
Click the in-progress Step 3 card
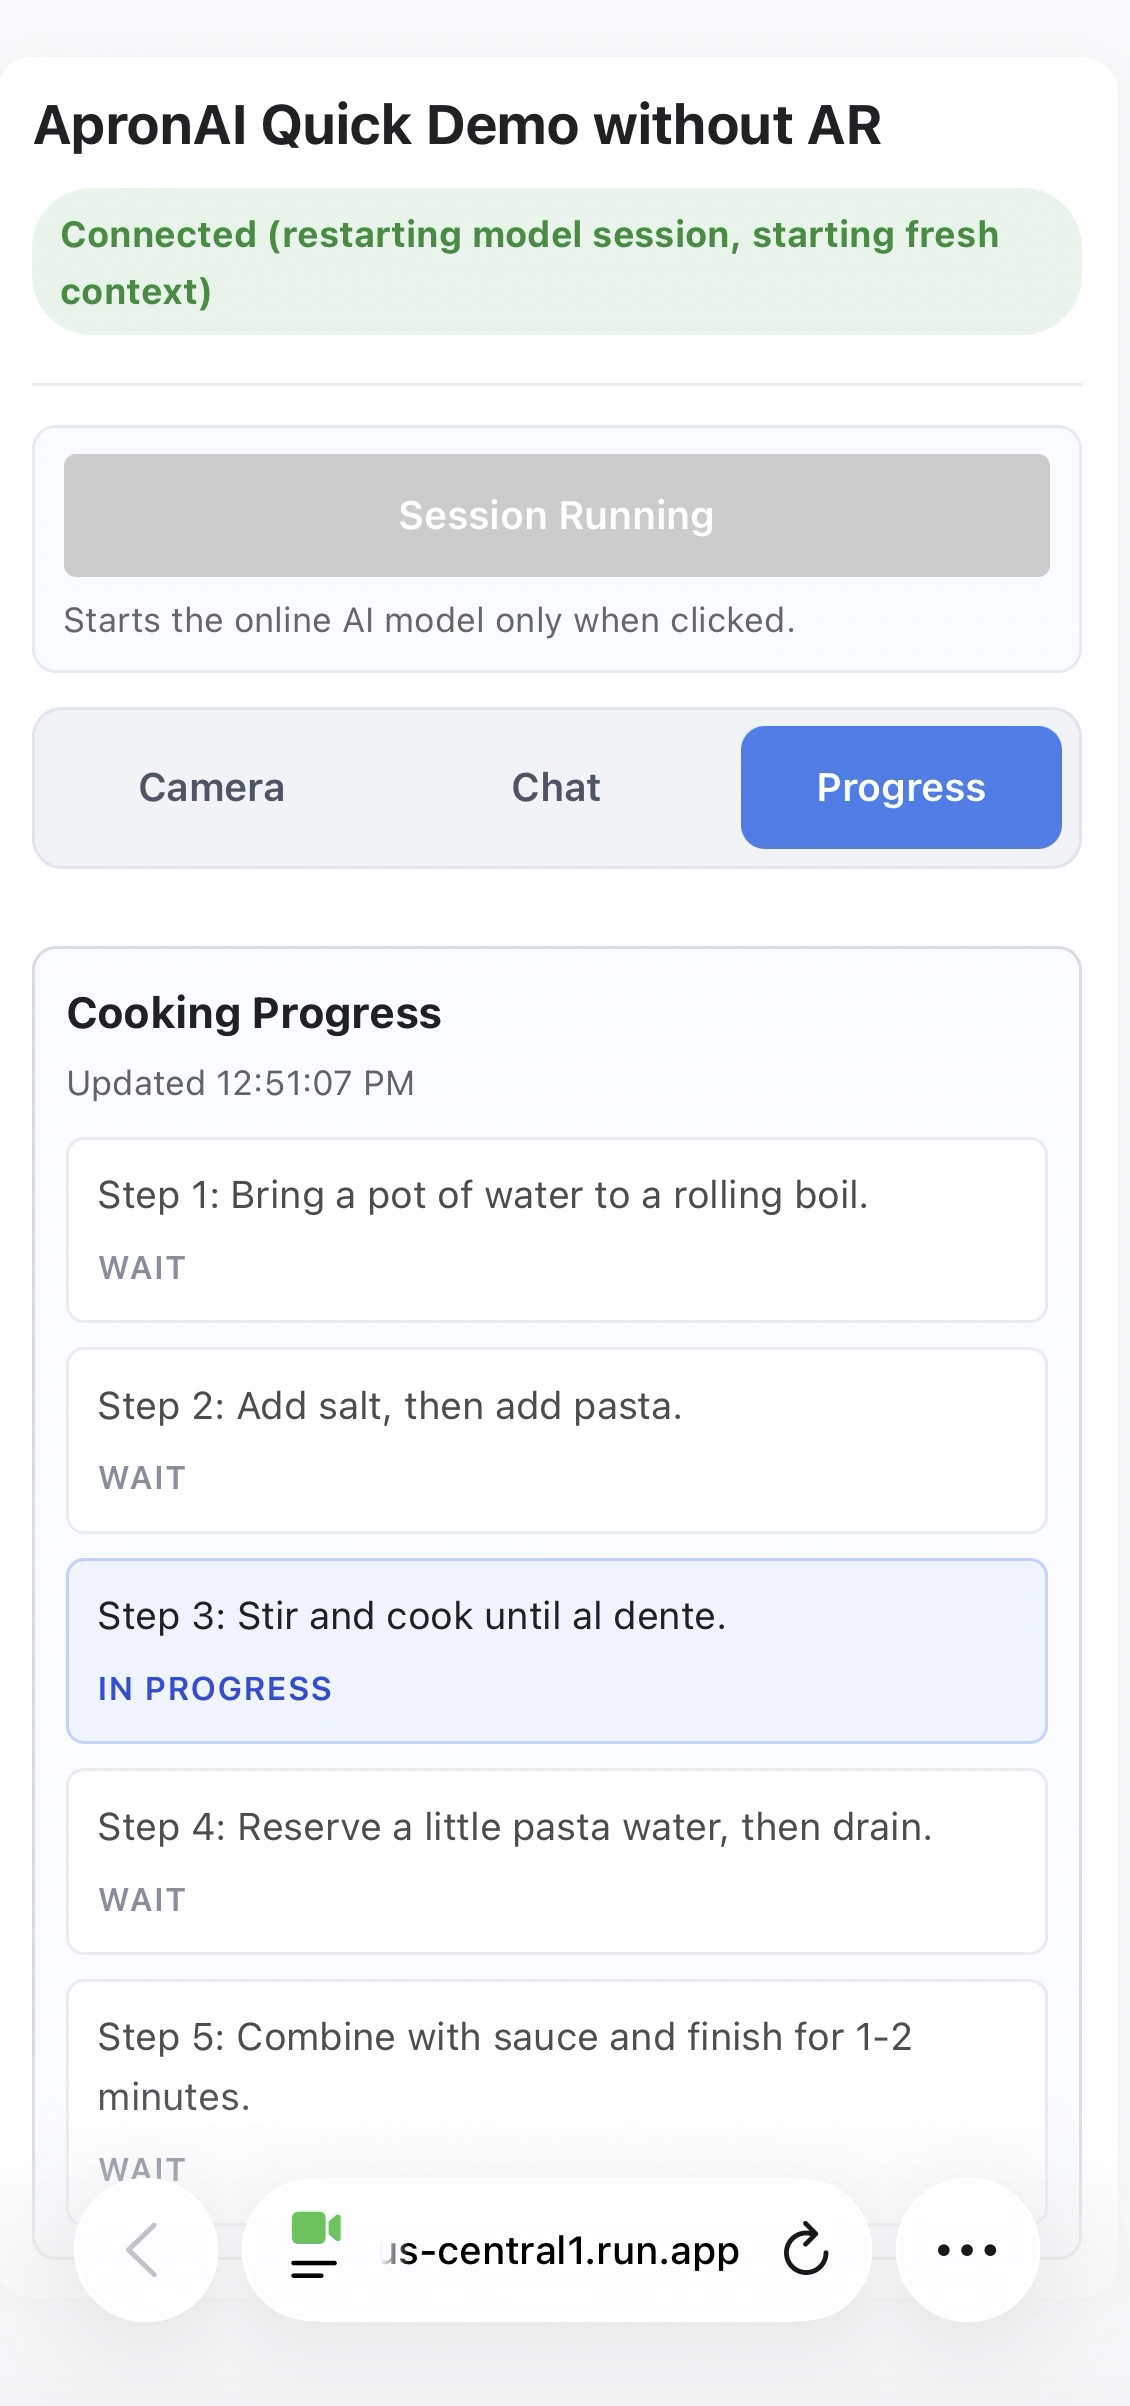click(x=556, y=1650)
